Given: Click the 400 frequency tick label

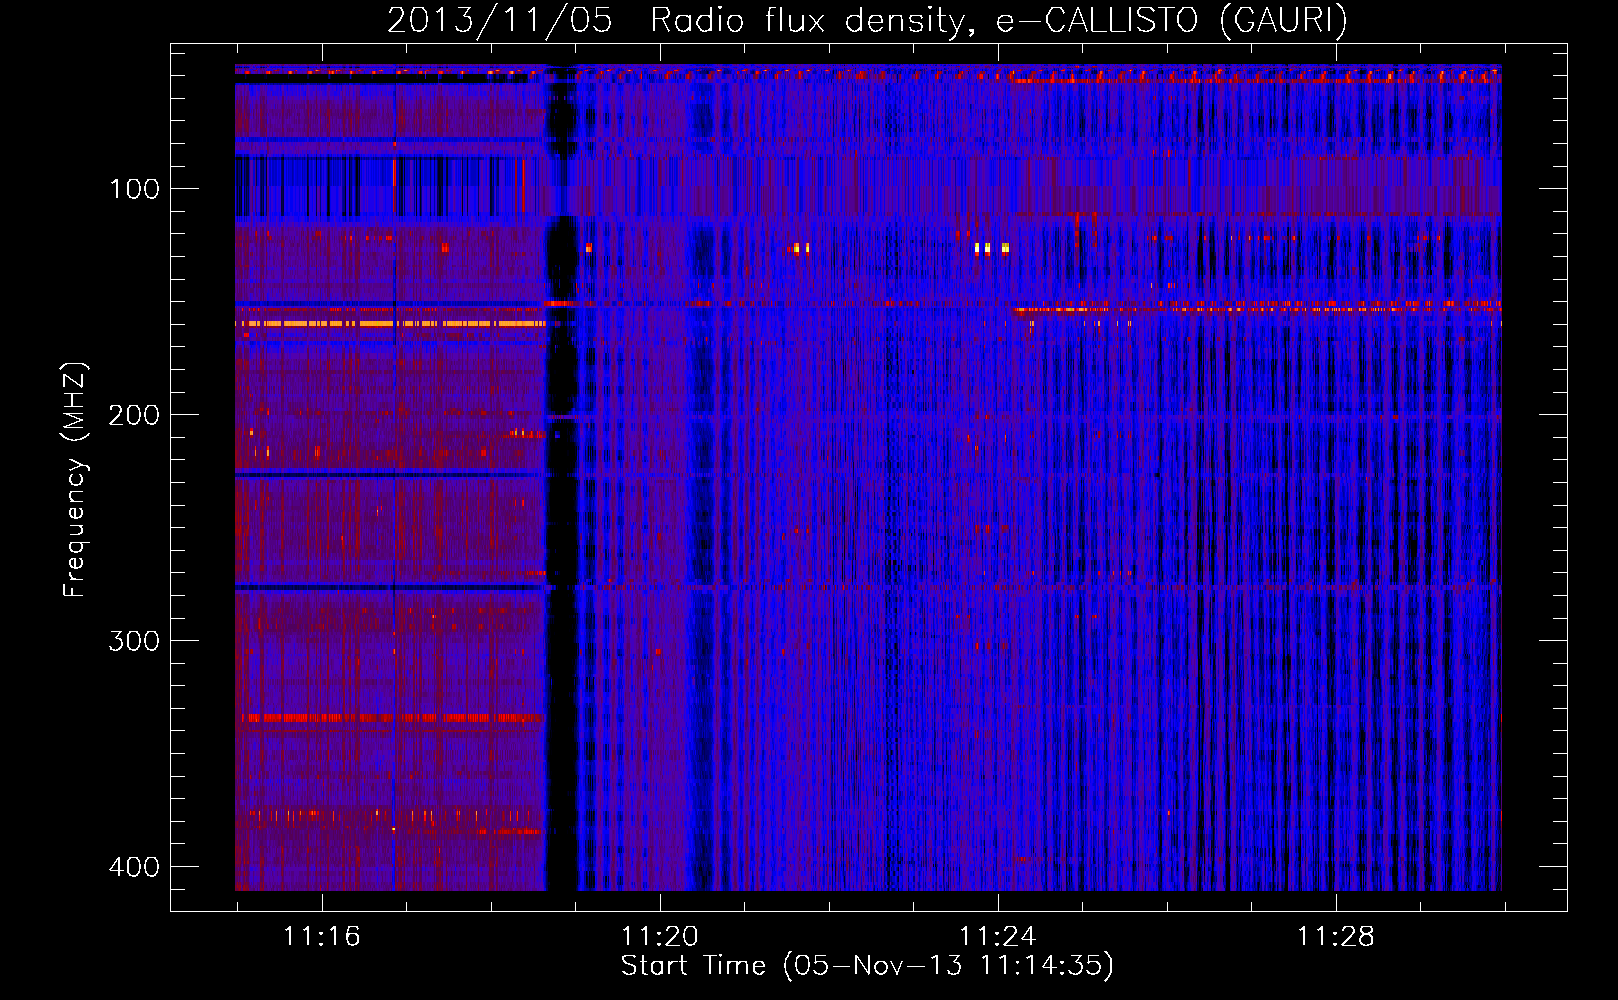Looking at the screenshot, I should point(134,867).
